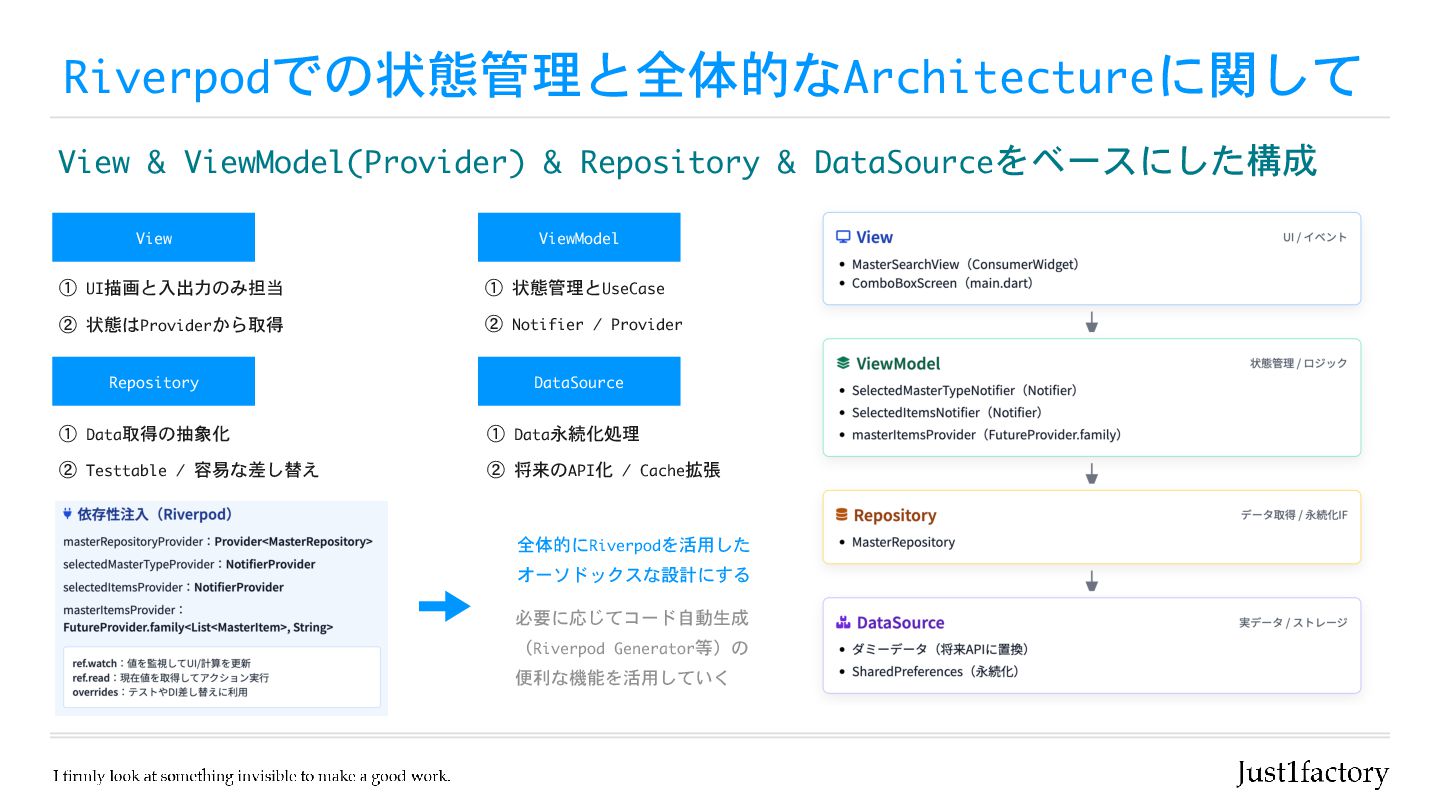
Task: Click the text UI描画と入出力のみ担当
Action: pyautogui.click(x=184, y=288)
